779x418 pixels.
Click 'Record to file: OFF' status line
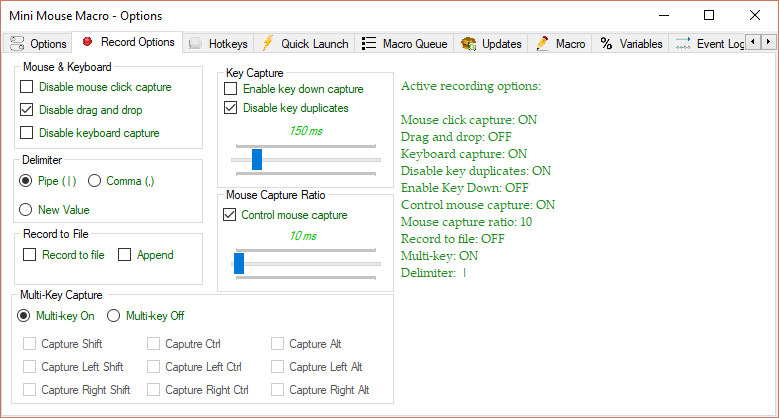pyautogui.click(x=453, y=239)
